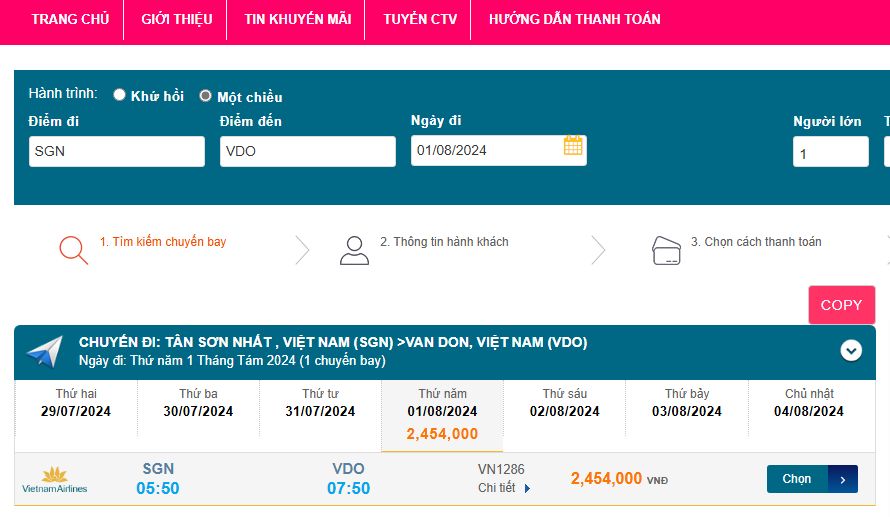Screen dimensions: 890x517
Task: Click the paper airplane flight icon
Action: click(45, 352)
